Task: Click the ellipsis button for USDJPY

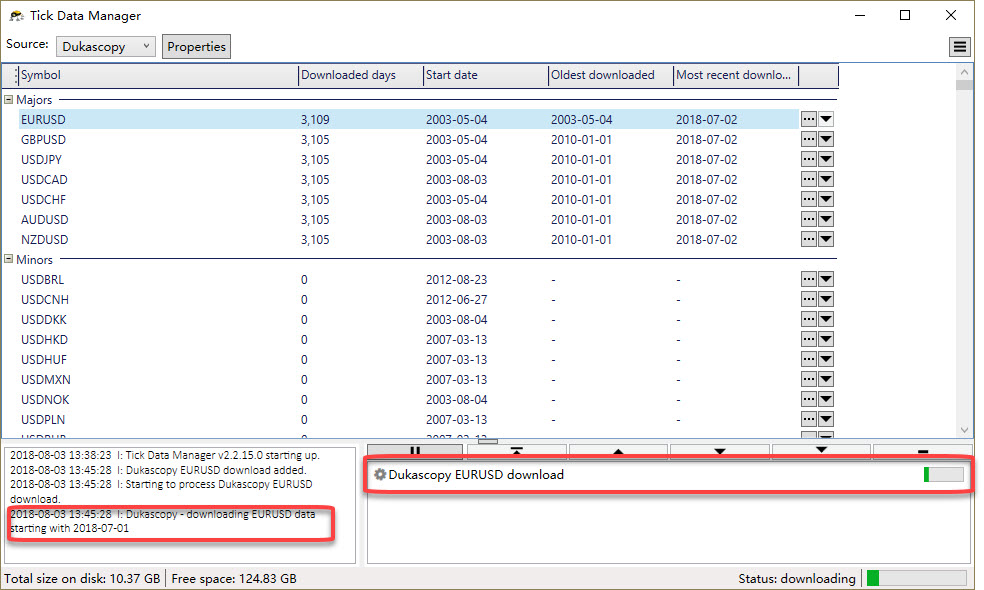Action: 809,160
